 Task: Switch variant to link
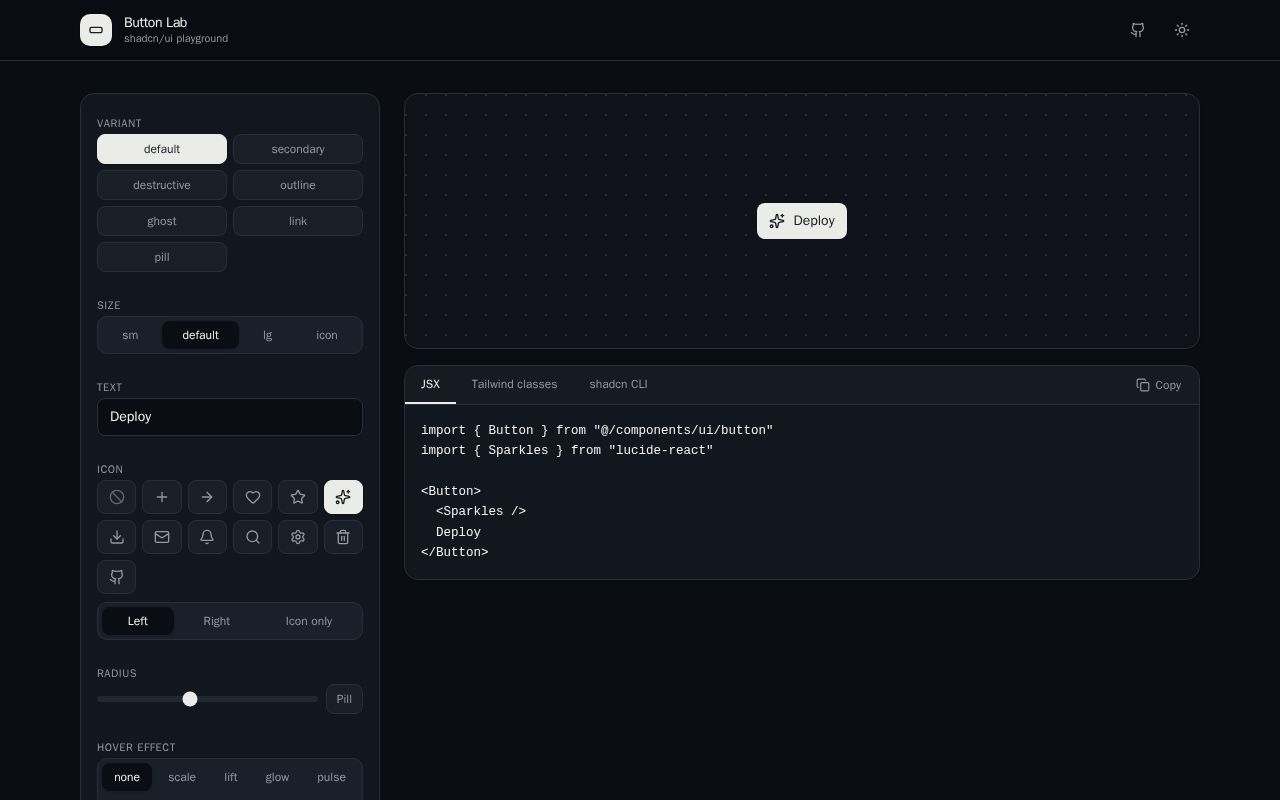coord(298,221)
